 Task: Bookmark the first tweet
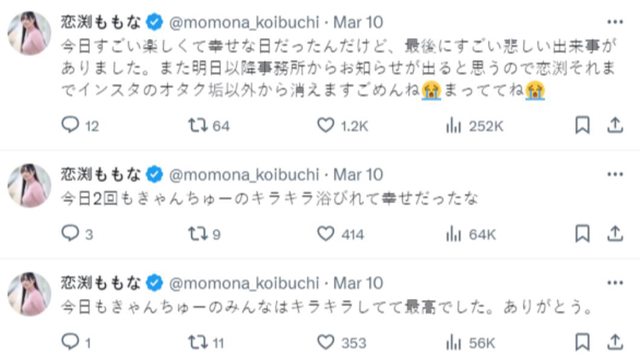coord(582,125)
